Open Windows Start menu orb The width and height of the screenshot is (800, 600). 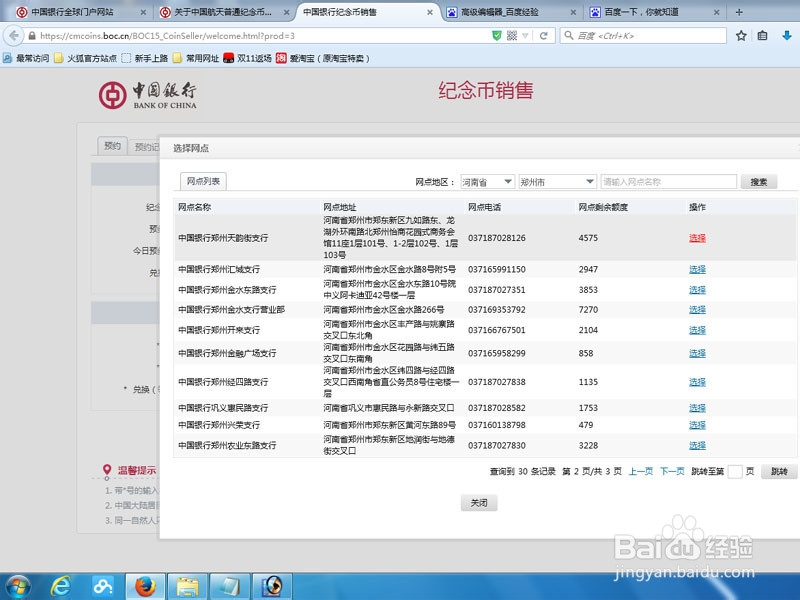click(18, 587)
